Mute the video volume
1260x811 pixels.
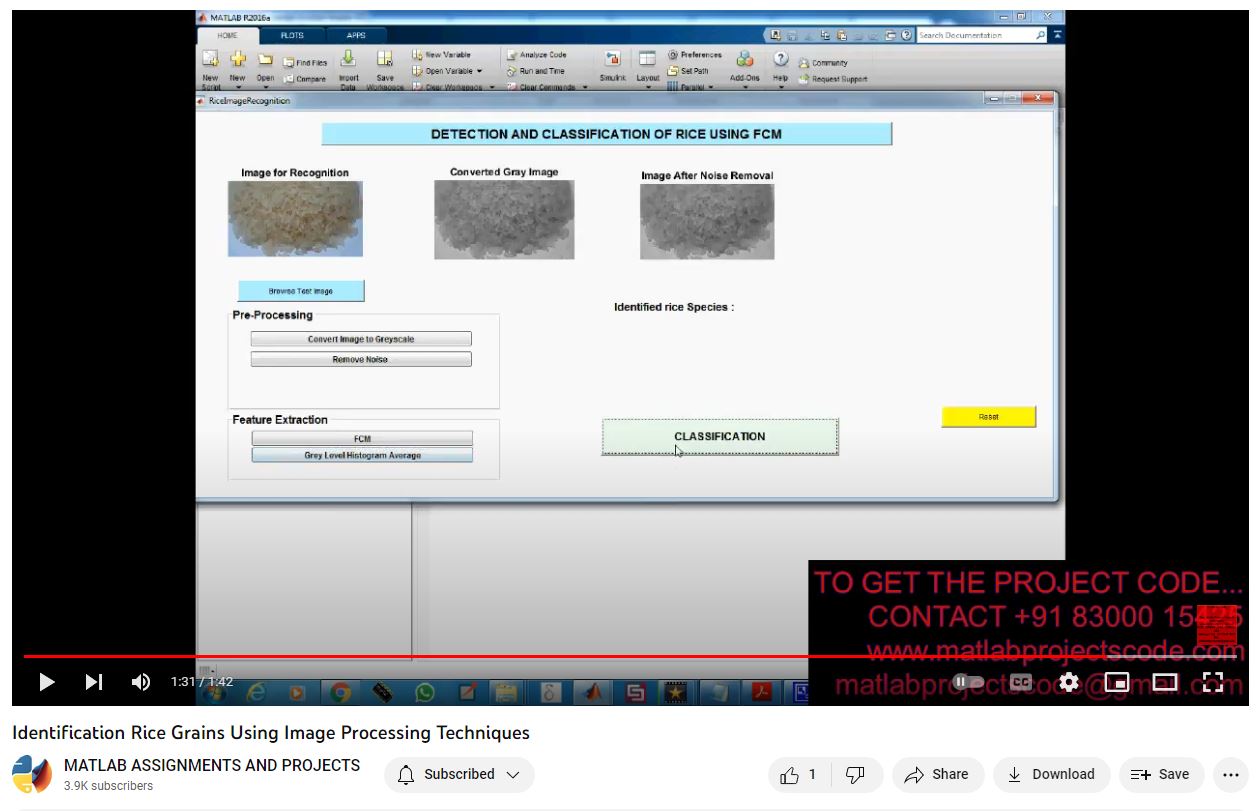(141, 682)
